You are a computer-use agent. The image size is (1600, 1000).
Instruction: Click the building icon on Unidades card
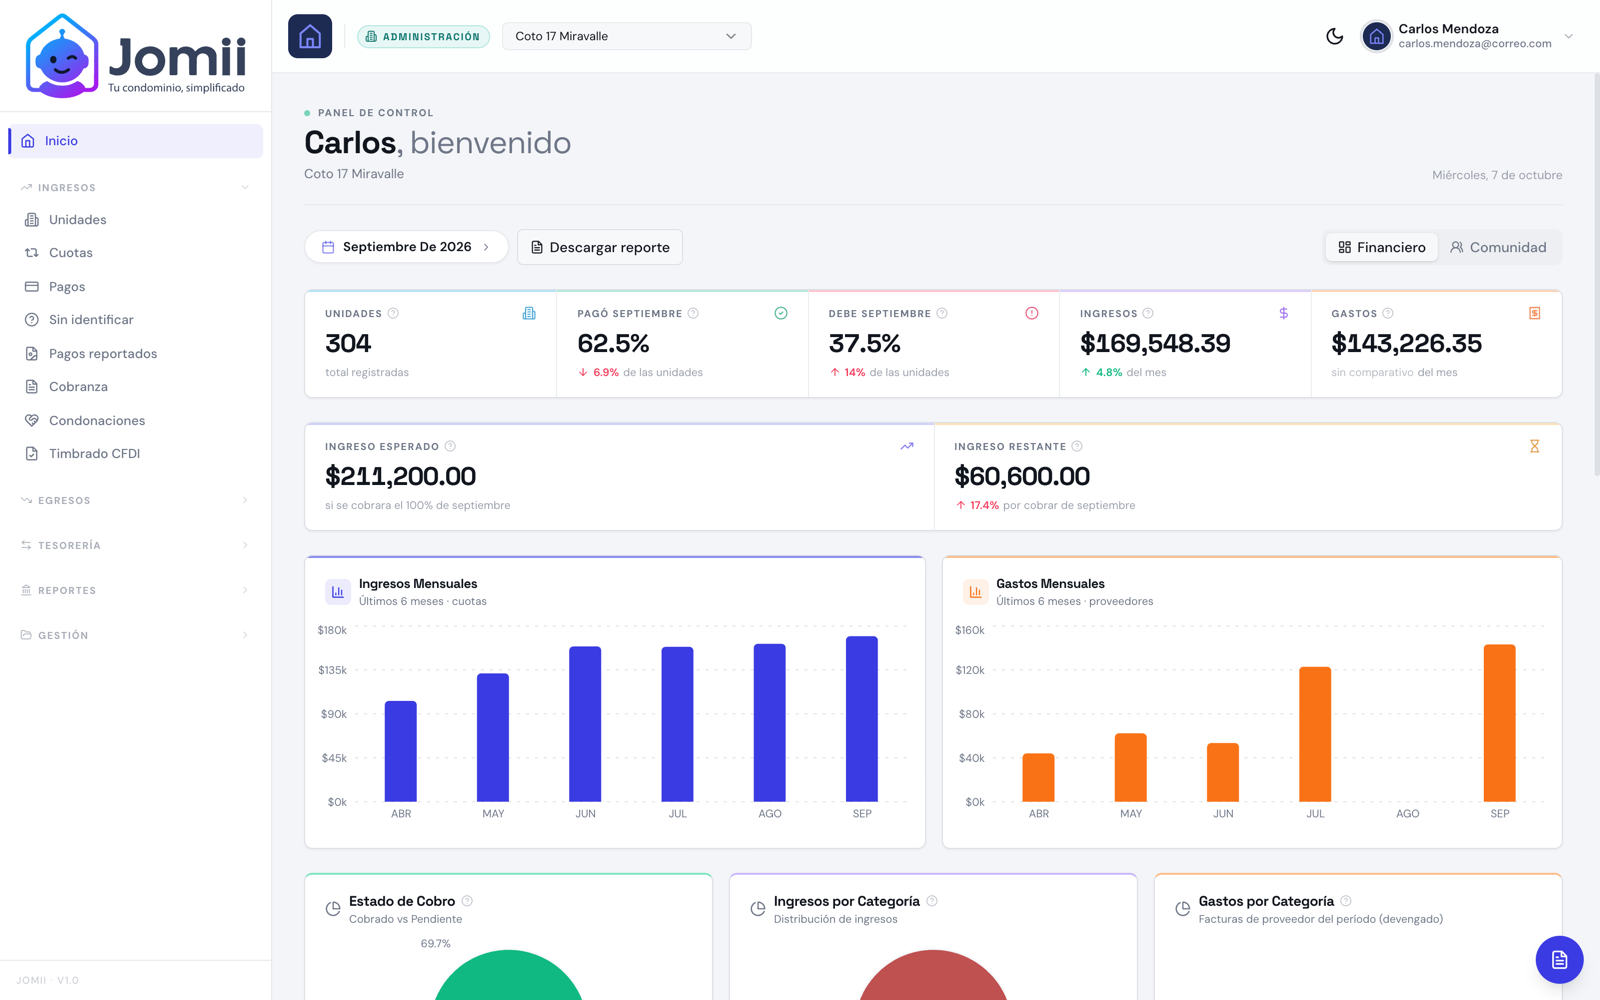click(x=529, y=313)
